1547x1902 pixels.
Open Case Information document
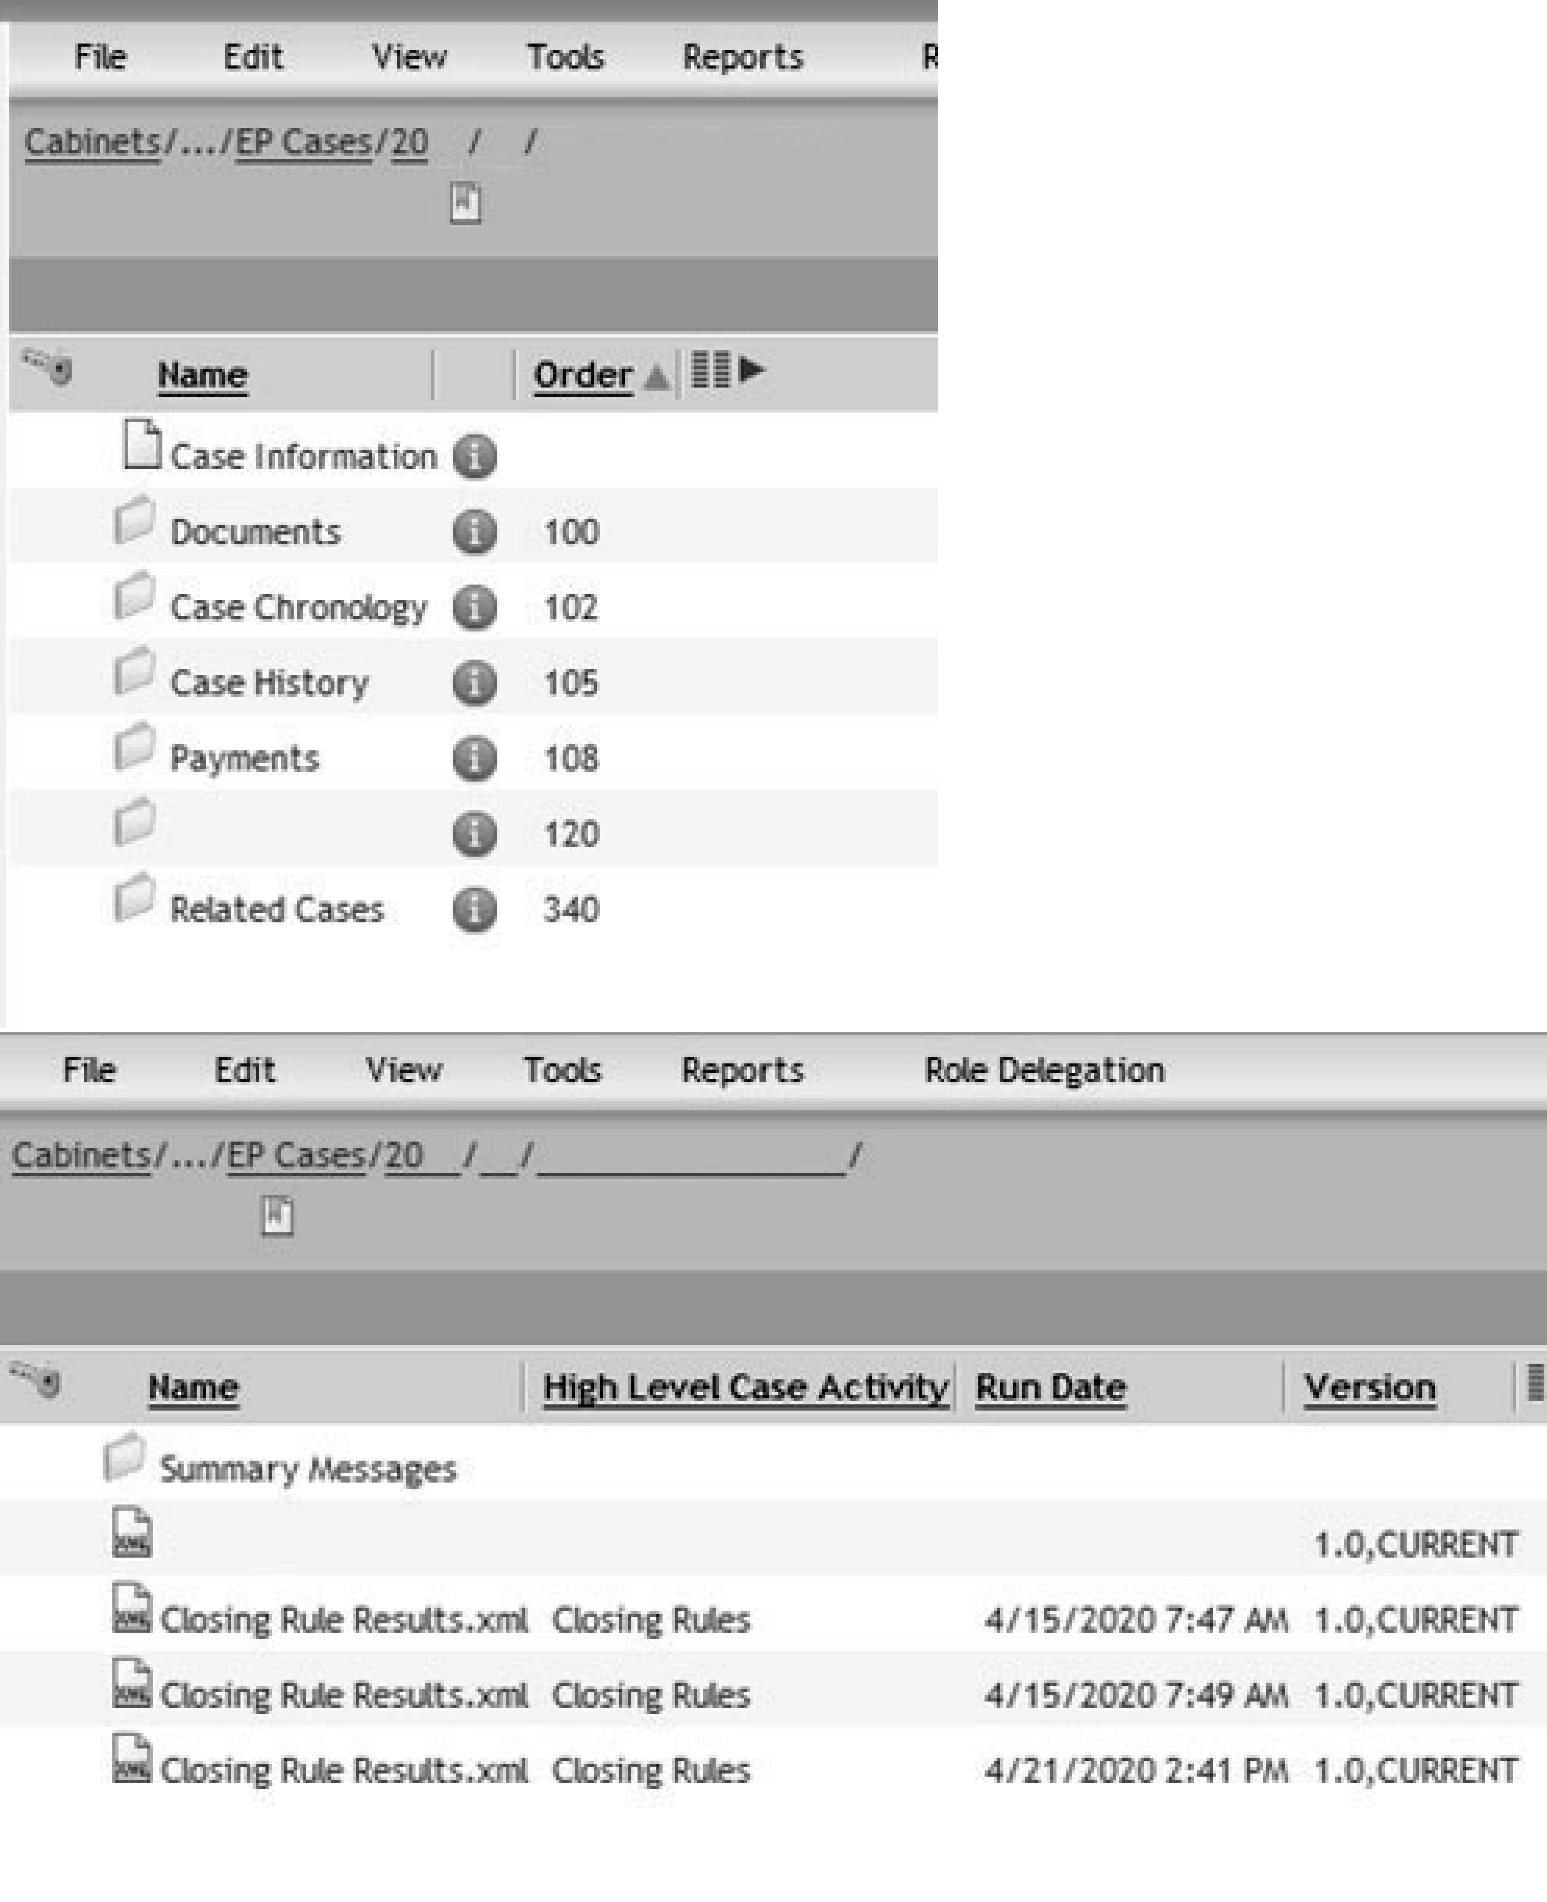click(x=303, y=457)
